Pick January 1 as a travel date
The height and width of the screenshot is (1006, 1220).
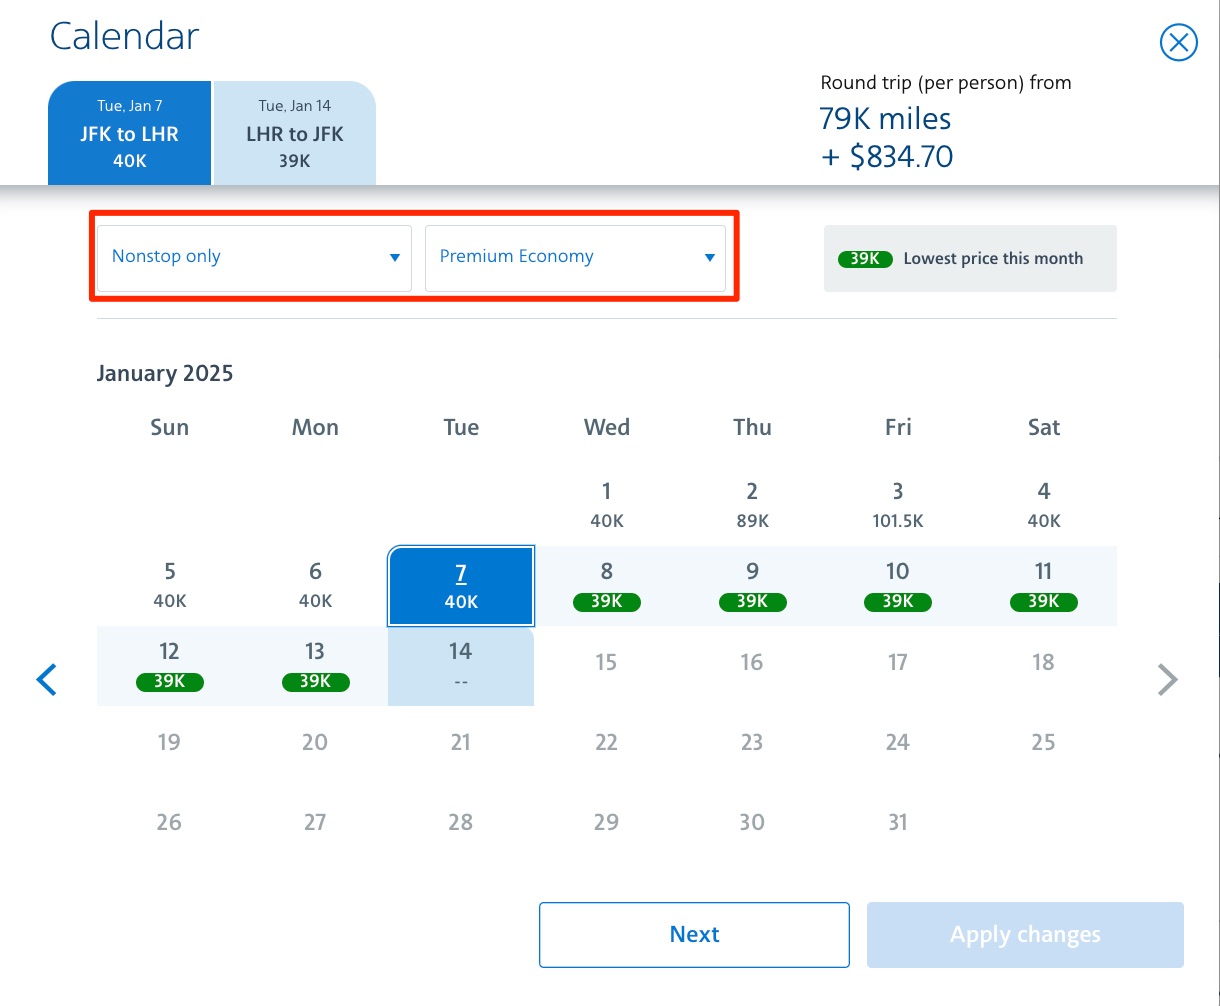tap(606, 505)
